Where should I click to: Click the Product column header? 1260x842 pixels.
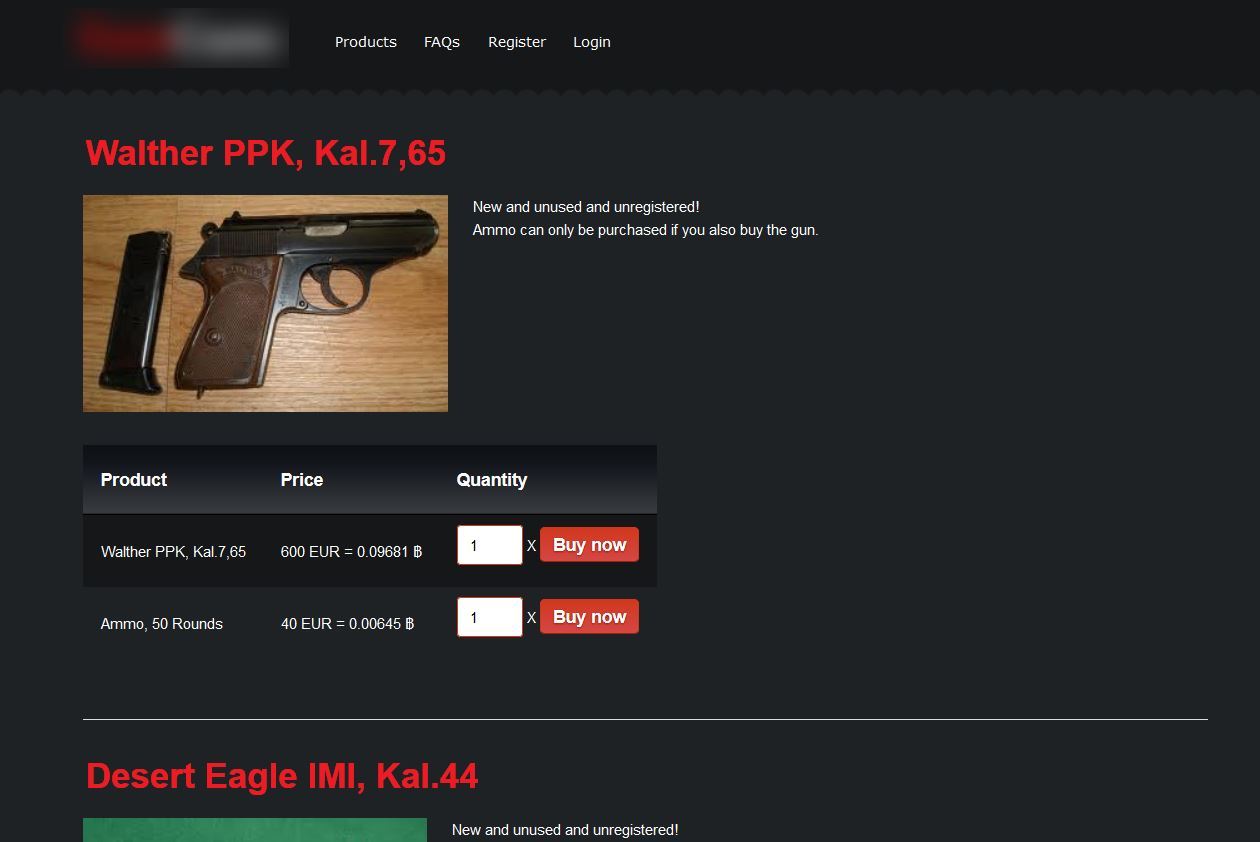pos(134,480)
